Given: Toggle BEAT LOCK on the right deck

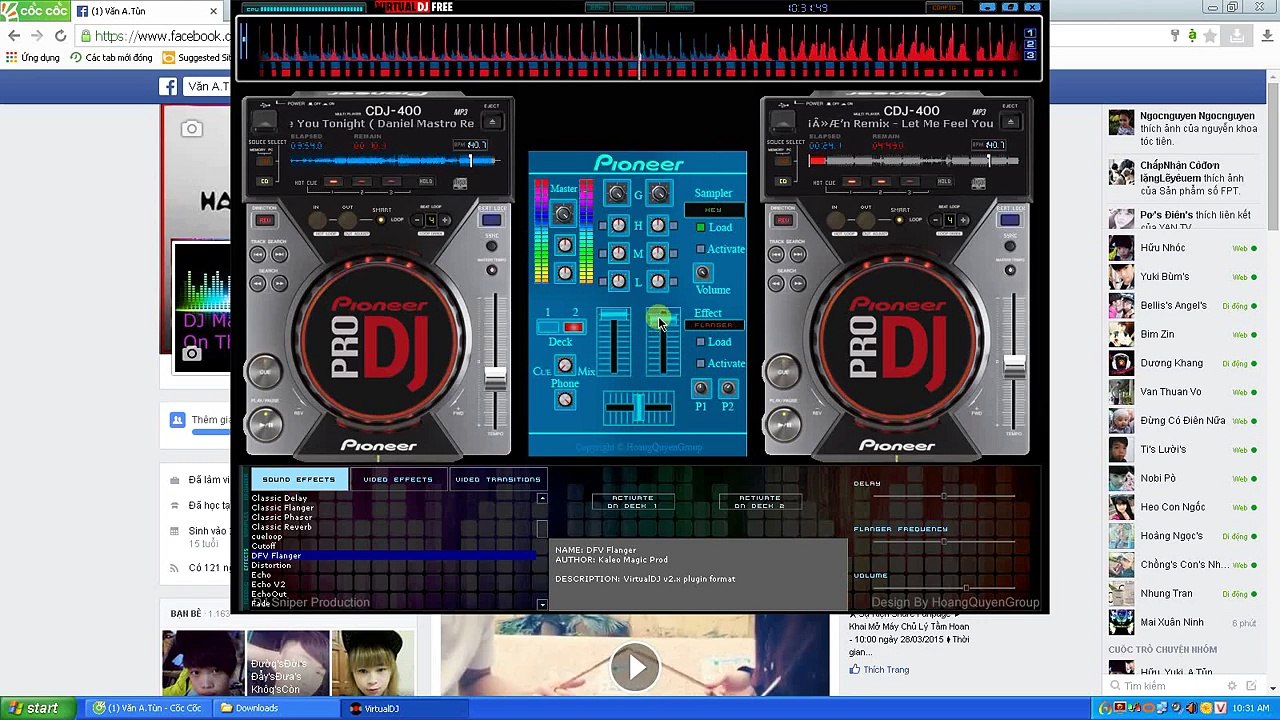Looking at the screenshot, I should point(1010,220).
